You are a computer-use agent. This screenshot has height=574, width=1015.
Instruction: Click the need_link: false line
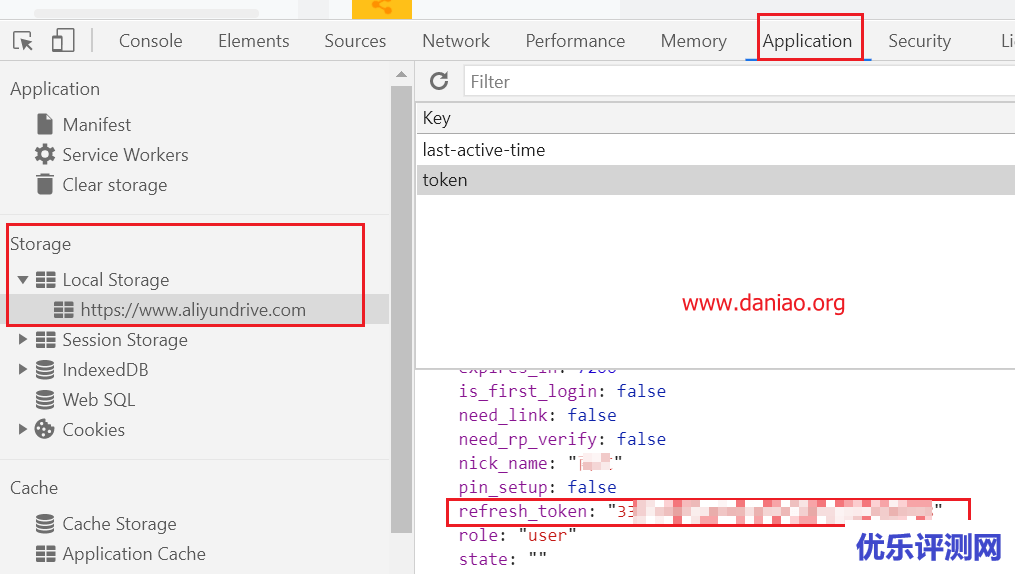click(537, 415)
